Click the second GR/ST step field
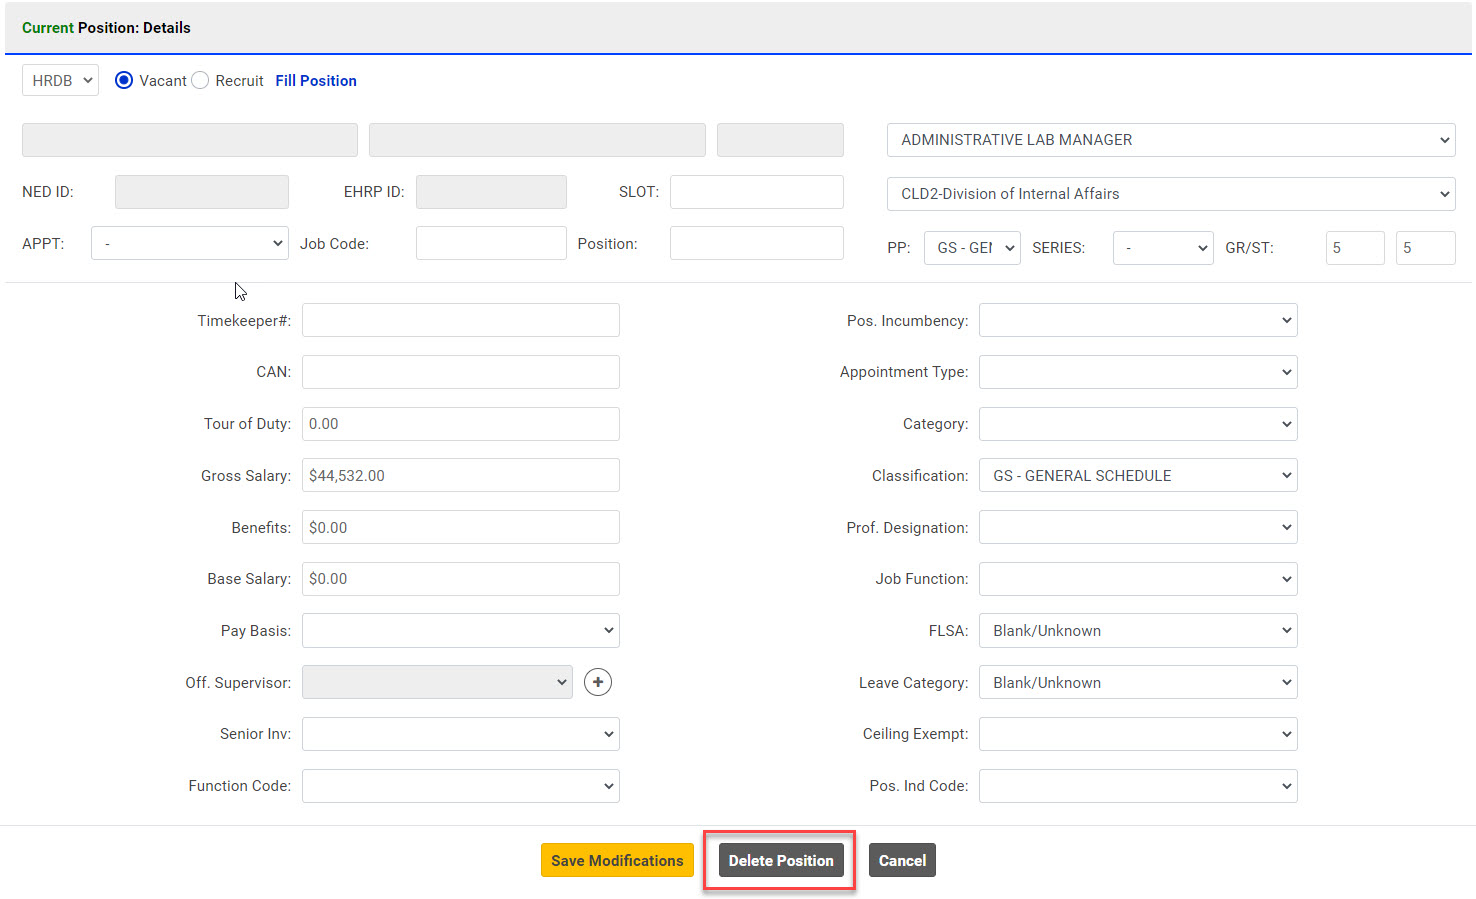The image size is (1476, 899). (x=1426, y=248)
